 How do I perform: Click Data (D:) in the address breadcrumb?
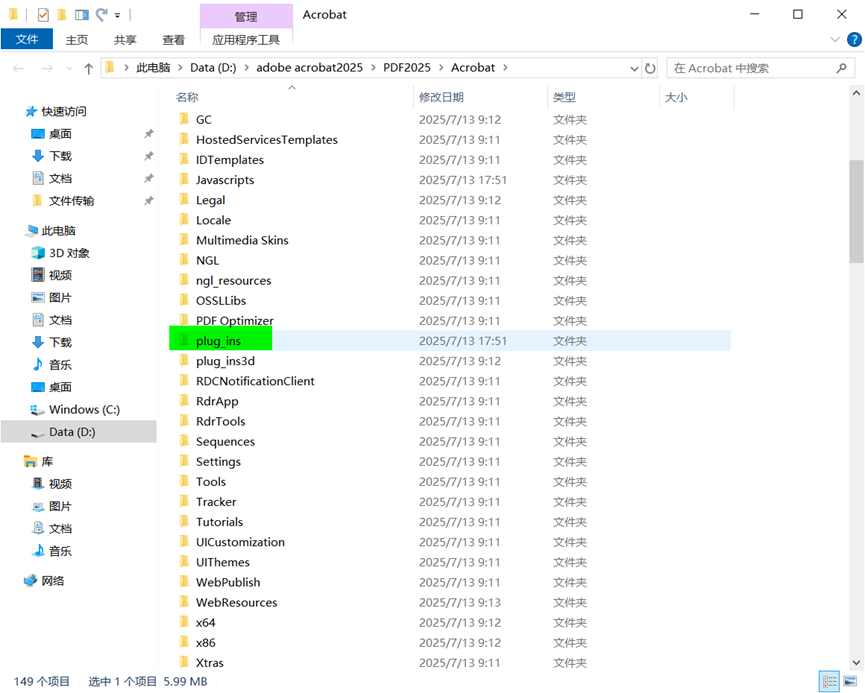coord(213,68)
